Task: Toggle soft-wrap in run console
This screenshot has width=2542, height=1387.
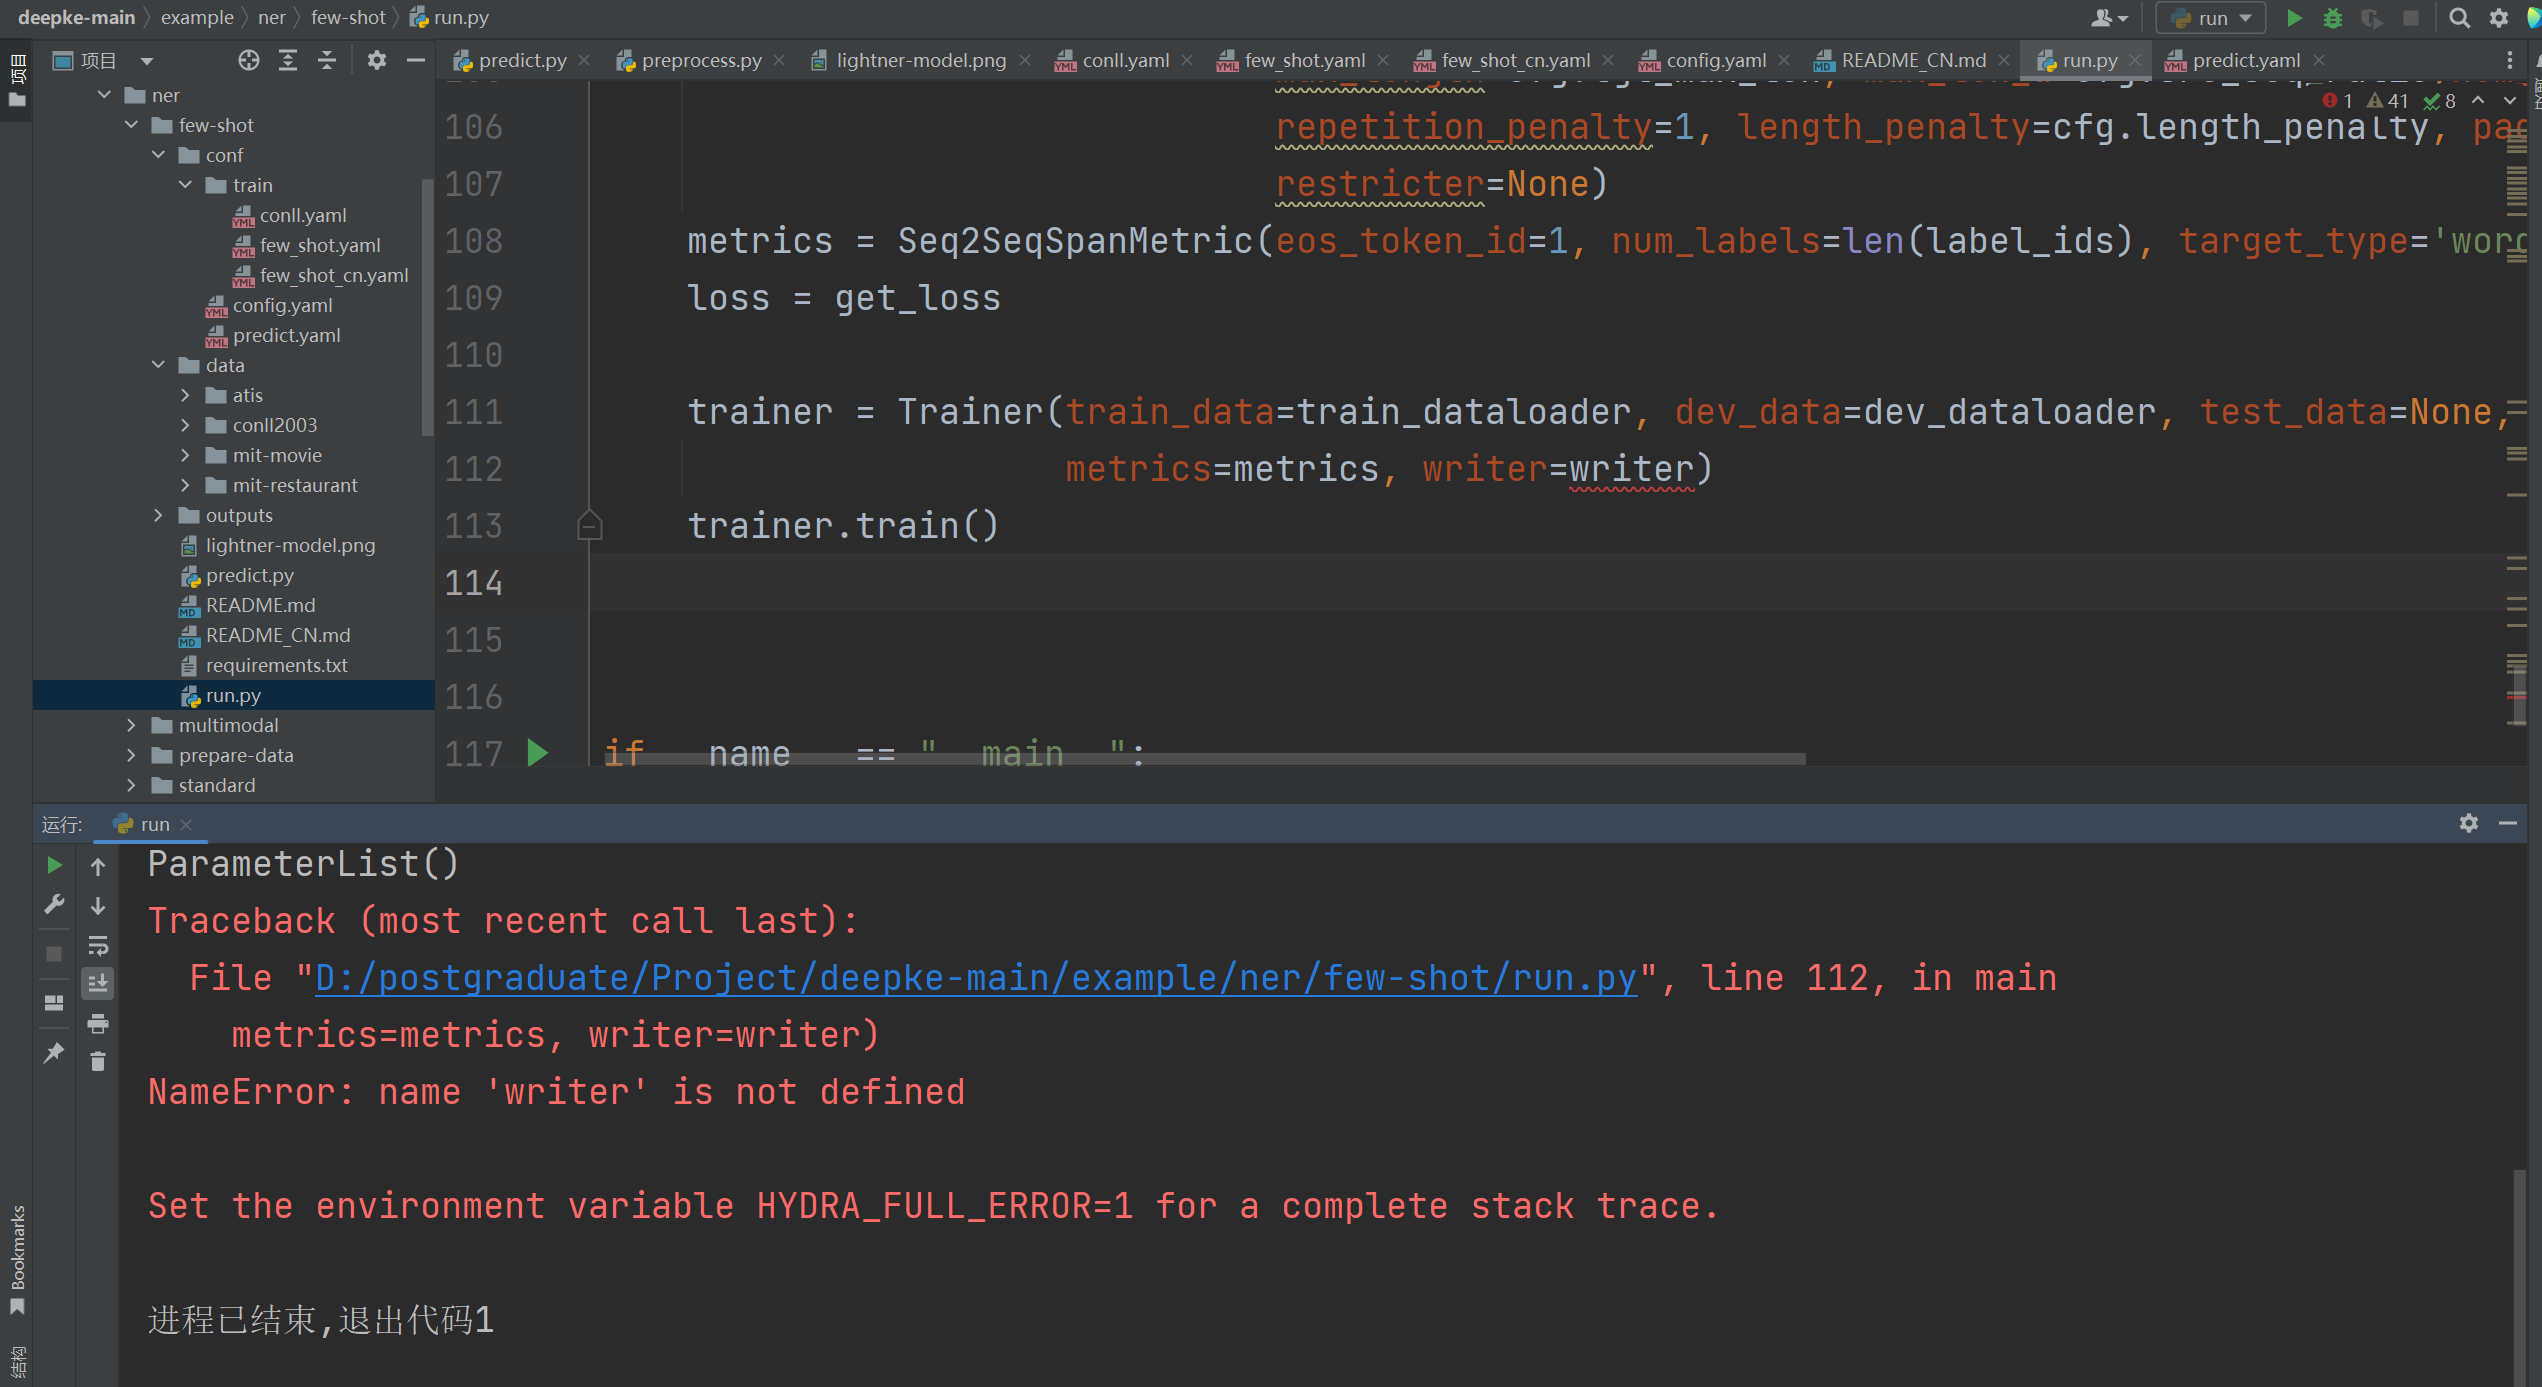Action: pos(98,945)
